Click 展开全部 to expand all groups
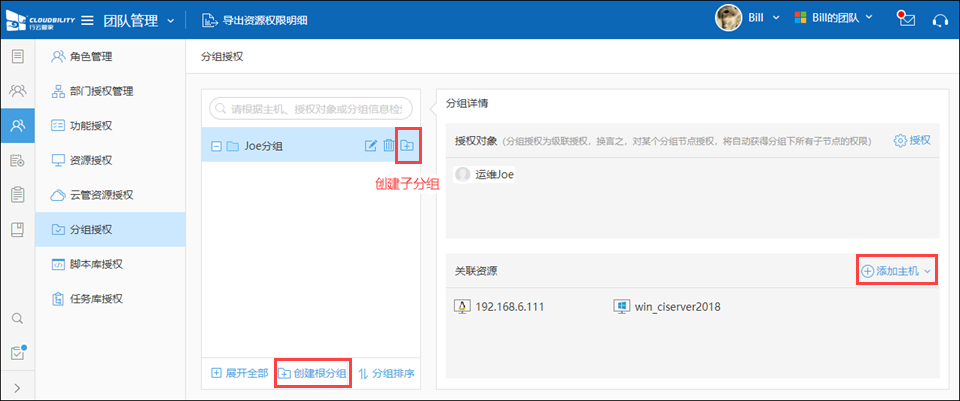This screenshot has height=401, width=960. [239, 374]
